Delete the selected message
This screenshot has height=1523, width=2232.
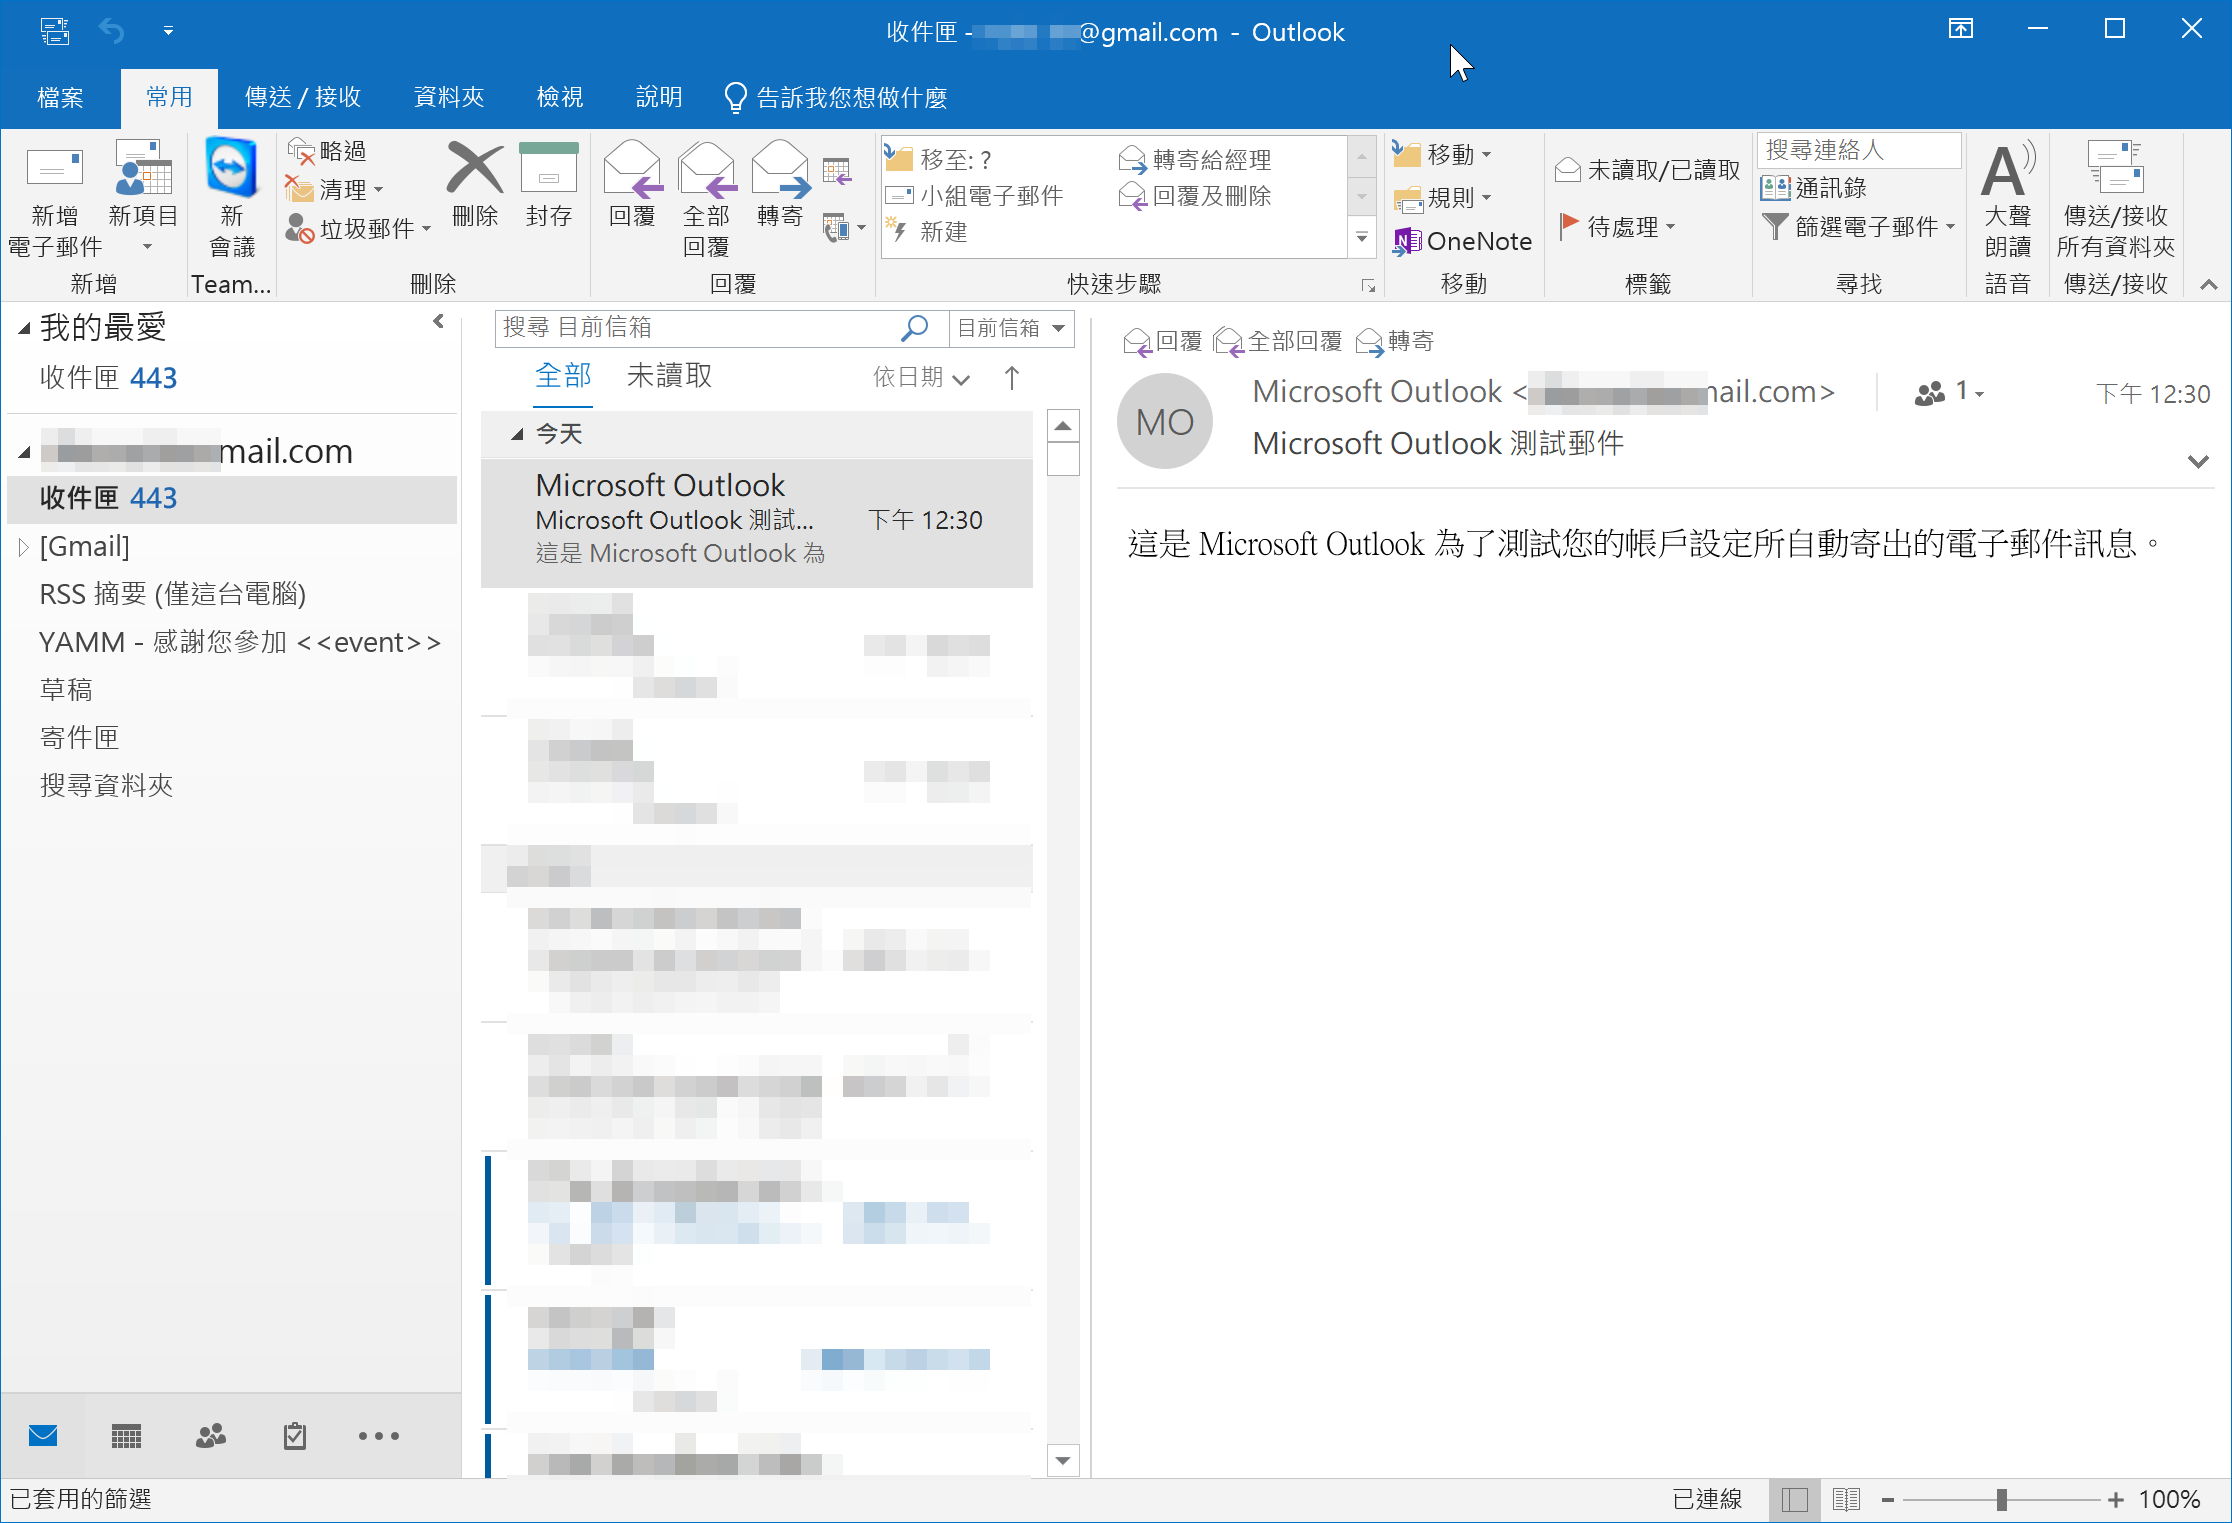[x=475, y=185]
